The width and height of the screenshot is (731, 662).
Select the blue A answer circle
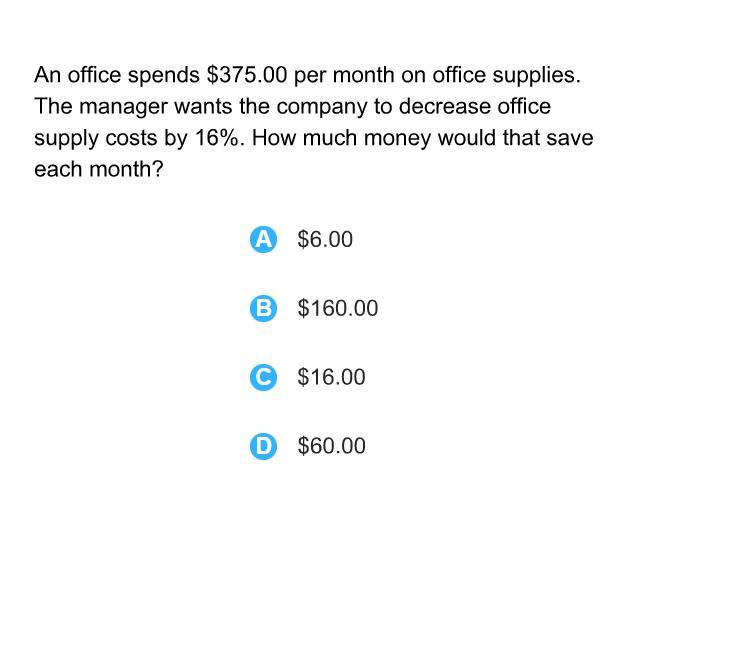click(263, 240)
